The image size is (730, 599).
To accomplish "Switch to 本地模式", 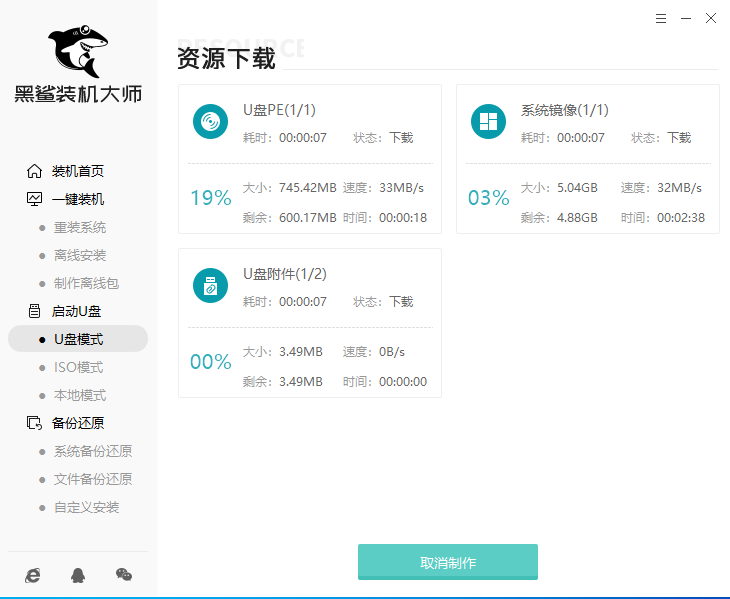I will tap(79, 395).
